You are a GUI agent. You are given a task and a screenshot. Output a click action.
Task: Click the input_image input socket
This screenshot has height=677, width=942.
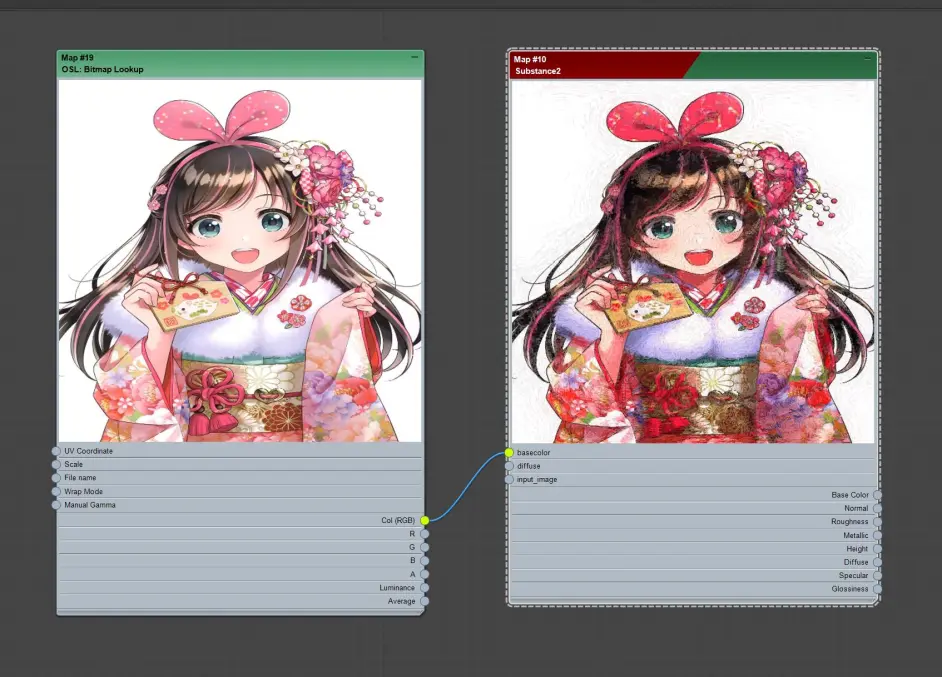[x=509, y=479]
